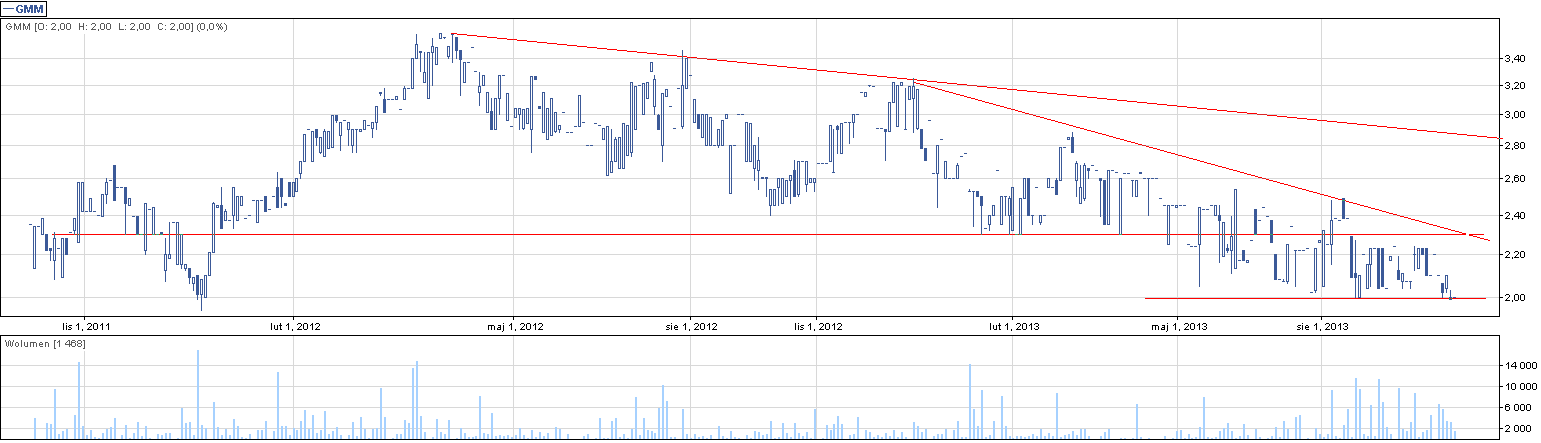The image size is (1541, 443).
Task: Select the 'sie 1, 2012' date label
Action: [x=691, y=326]
